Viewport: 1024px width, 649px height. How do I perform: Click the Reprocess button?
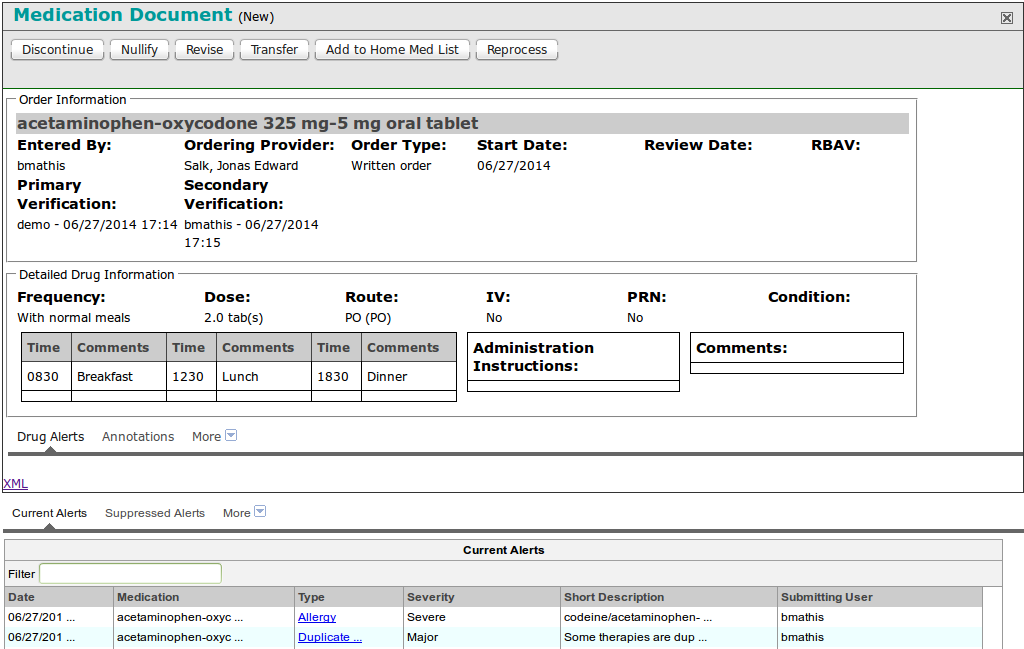(x=517, y=50)
